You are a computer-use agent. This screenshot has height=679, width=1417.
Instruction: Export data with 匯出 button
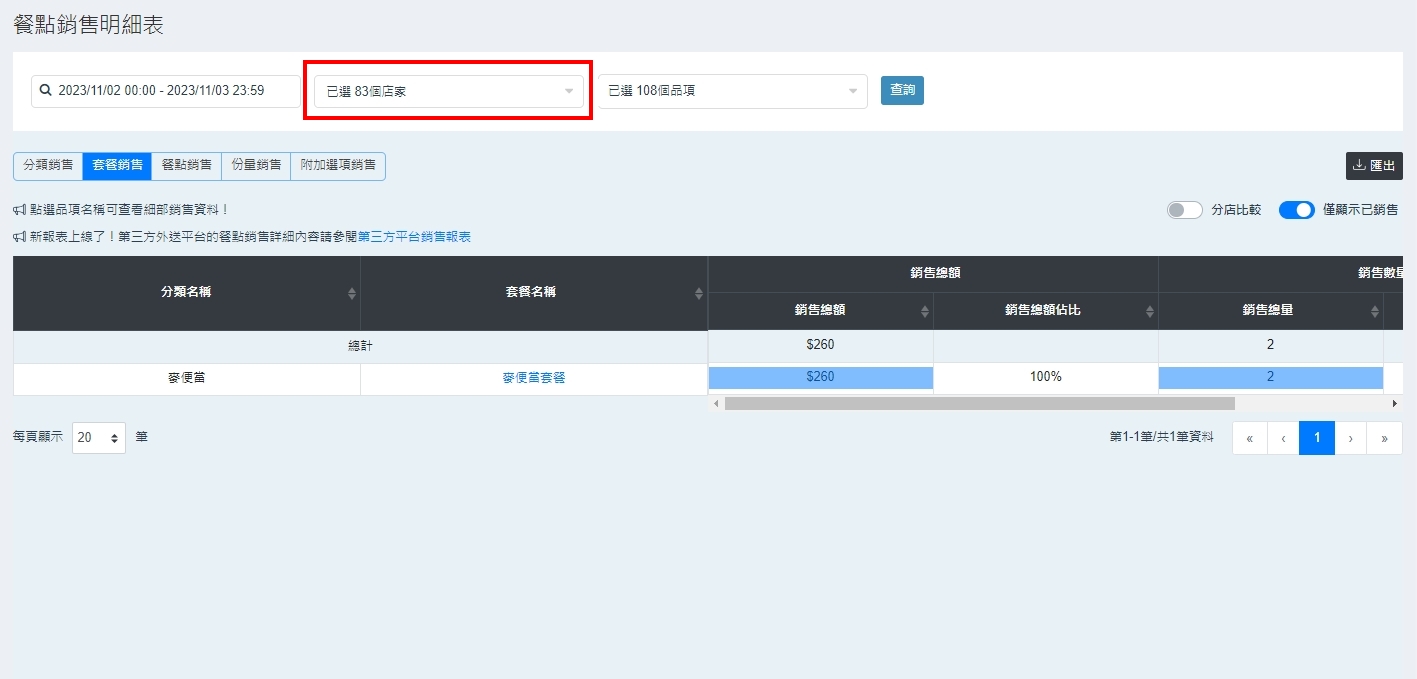click(x=1374, y=166)
